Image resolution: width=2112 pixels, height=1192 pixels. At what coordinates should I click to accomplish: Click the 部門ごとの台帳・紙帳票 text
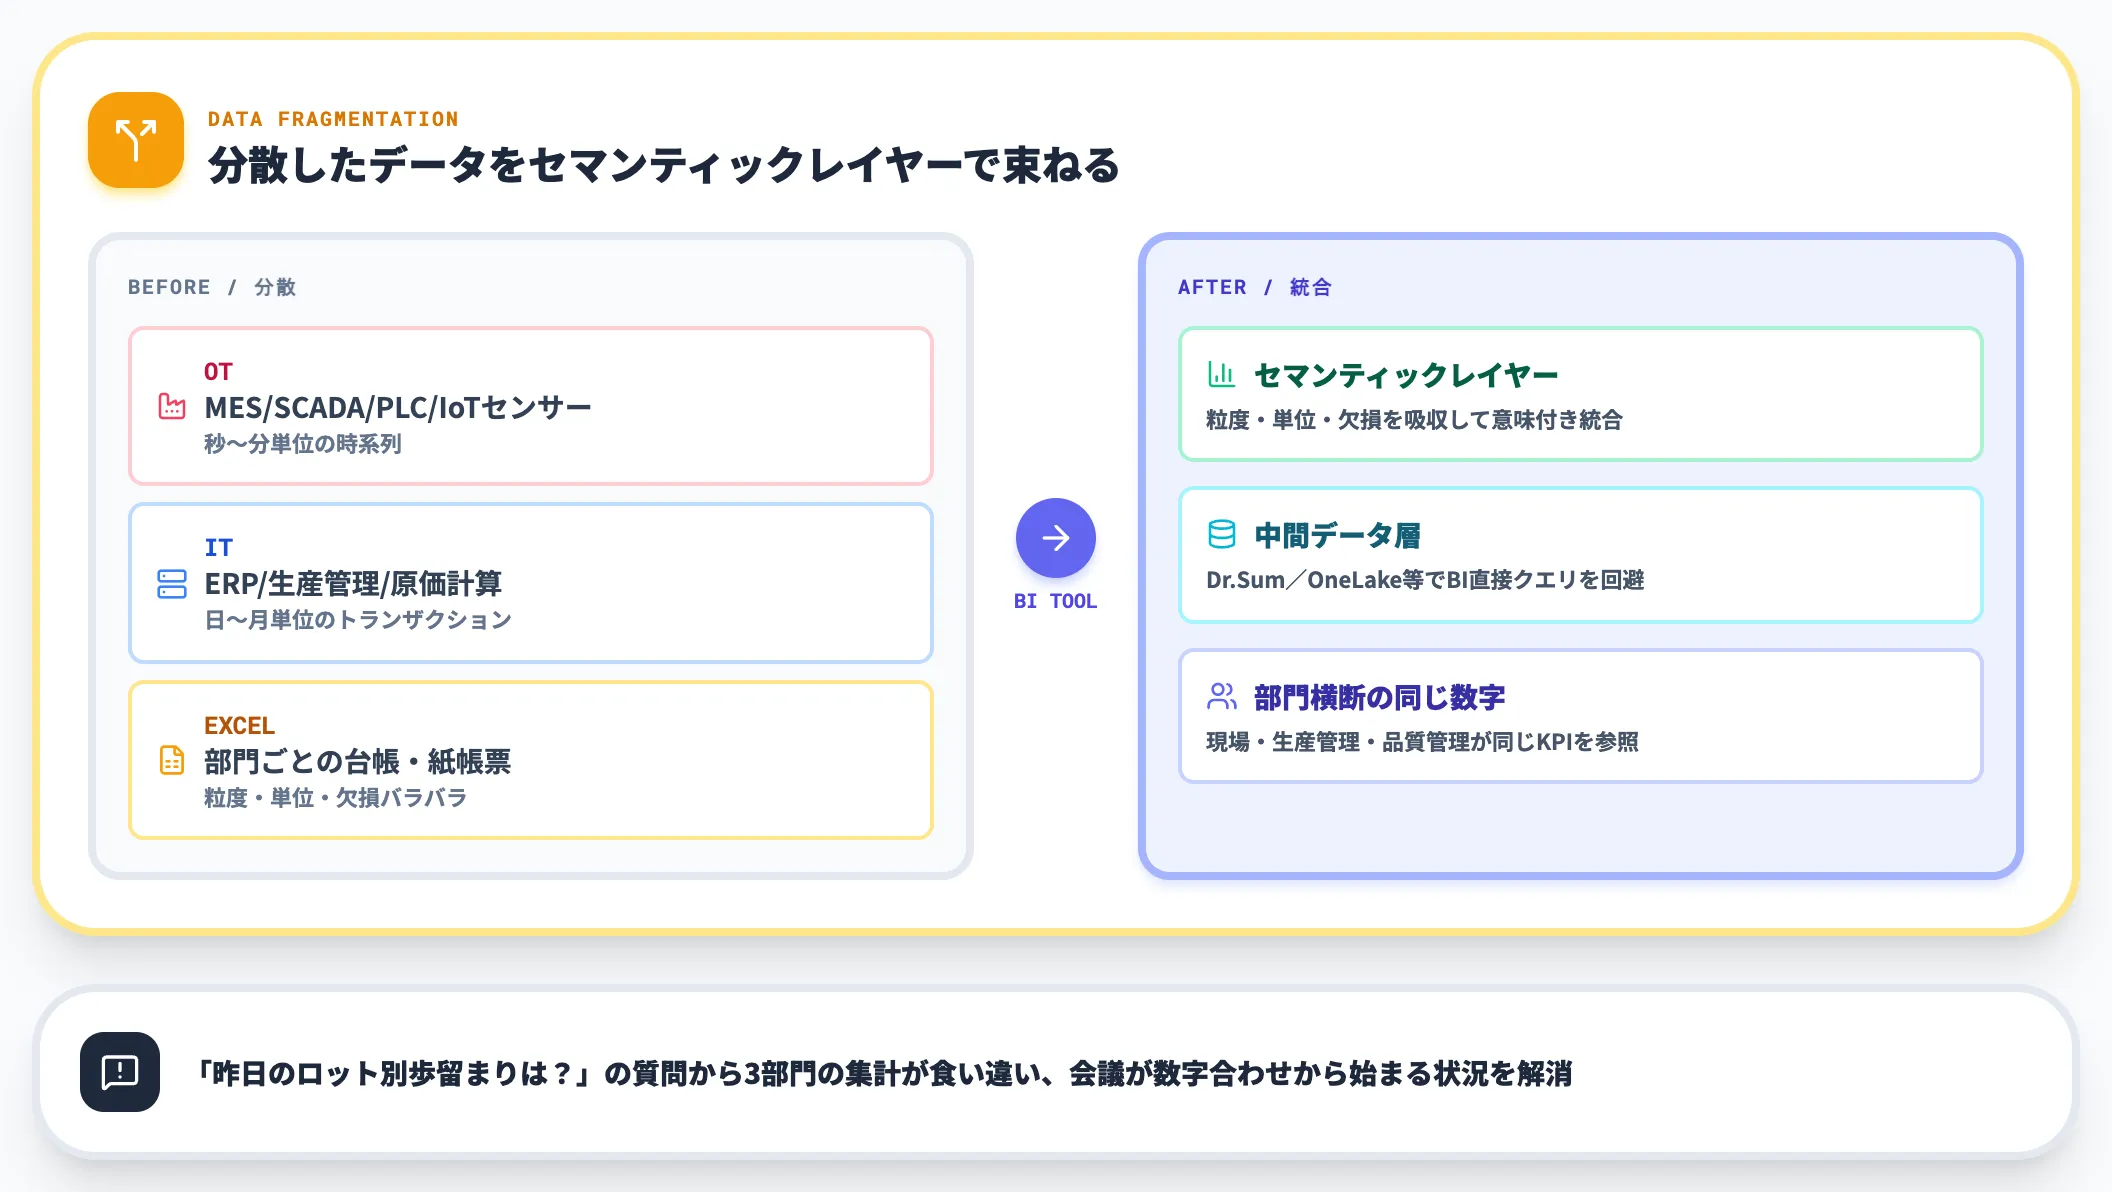point(358,761)
